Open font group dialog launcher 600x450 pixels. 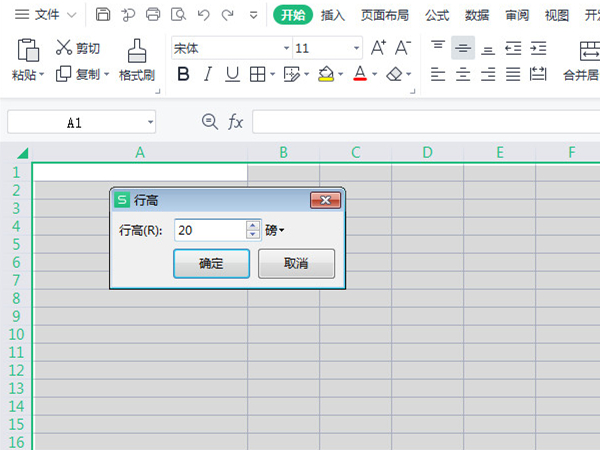coord(412,91)
